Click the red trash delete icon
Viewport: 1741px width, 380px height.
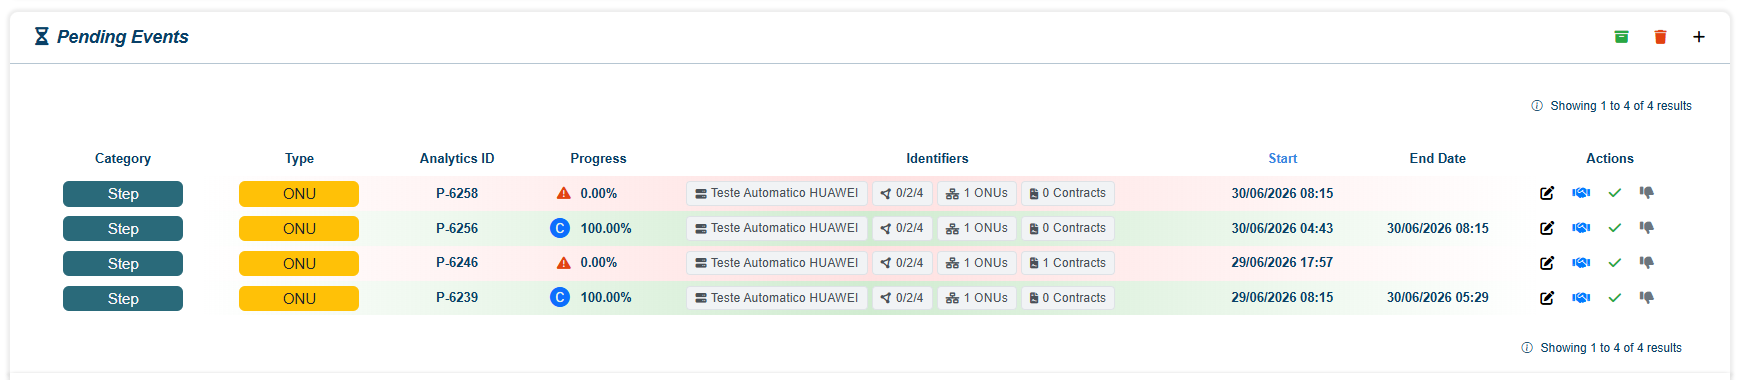[1660, 37]
